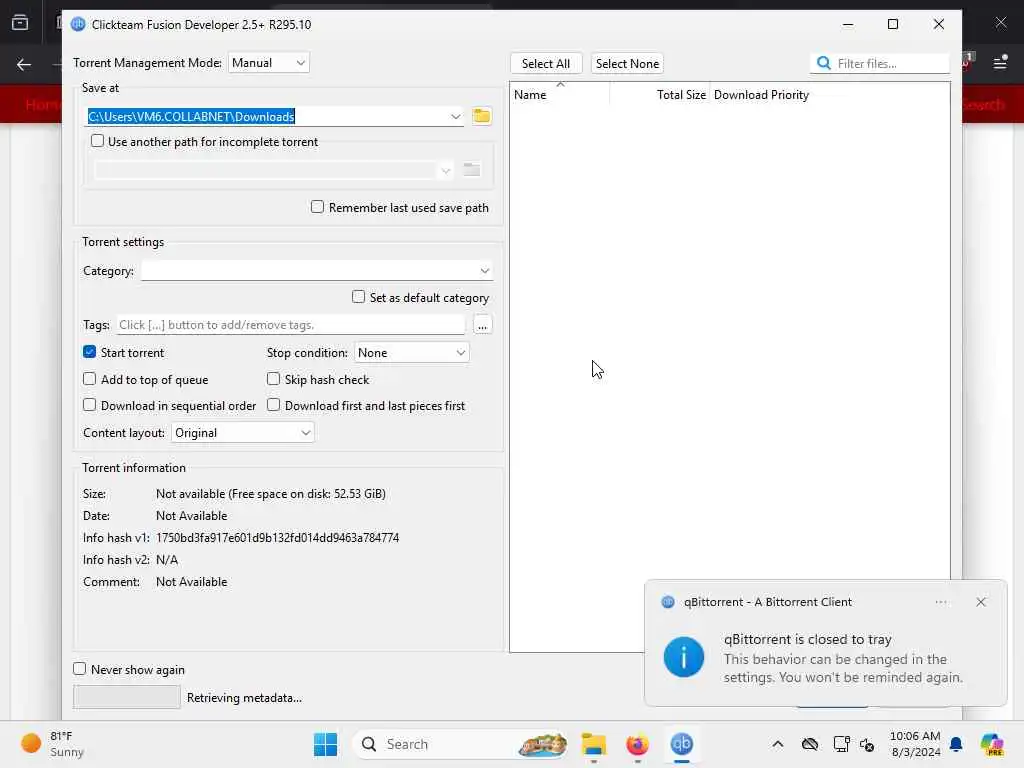This screenshot has width=1024, height=768.
Task: Open the clock showing 10:06 AM
Action: 915,744
